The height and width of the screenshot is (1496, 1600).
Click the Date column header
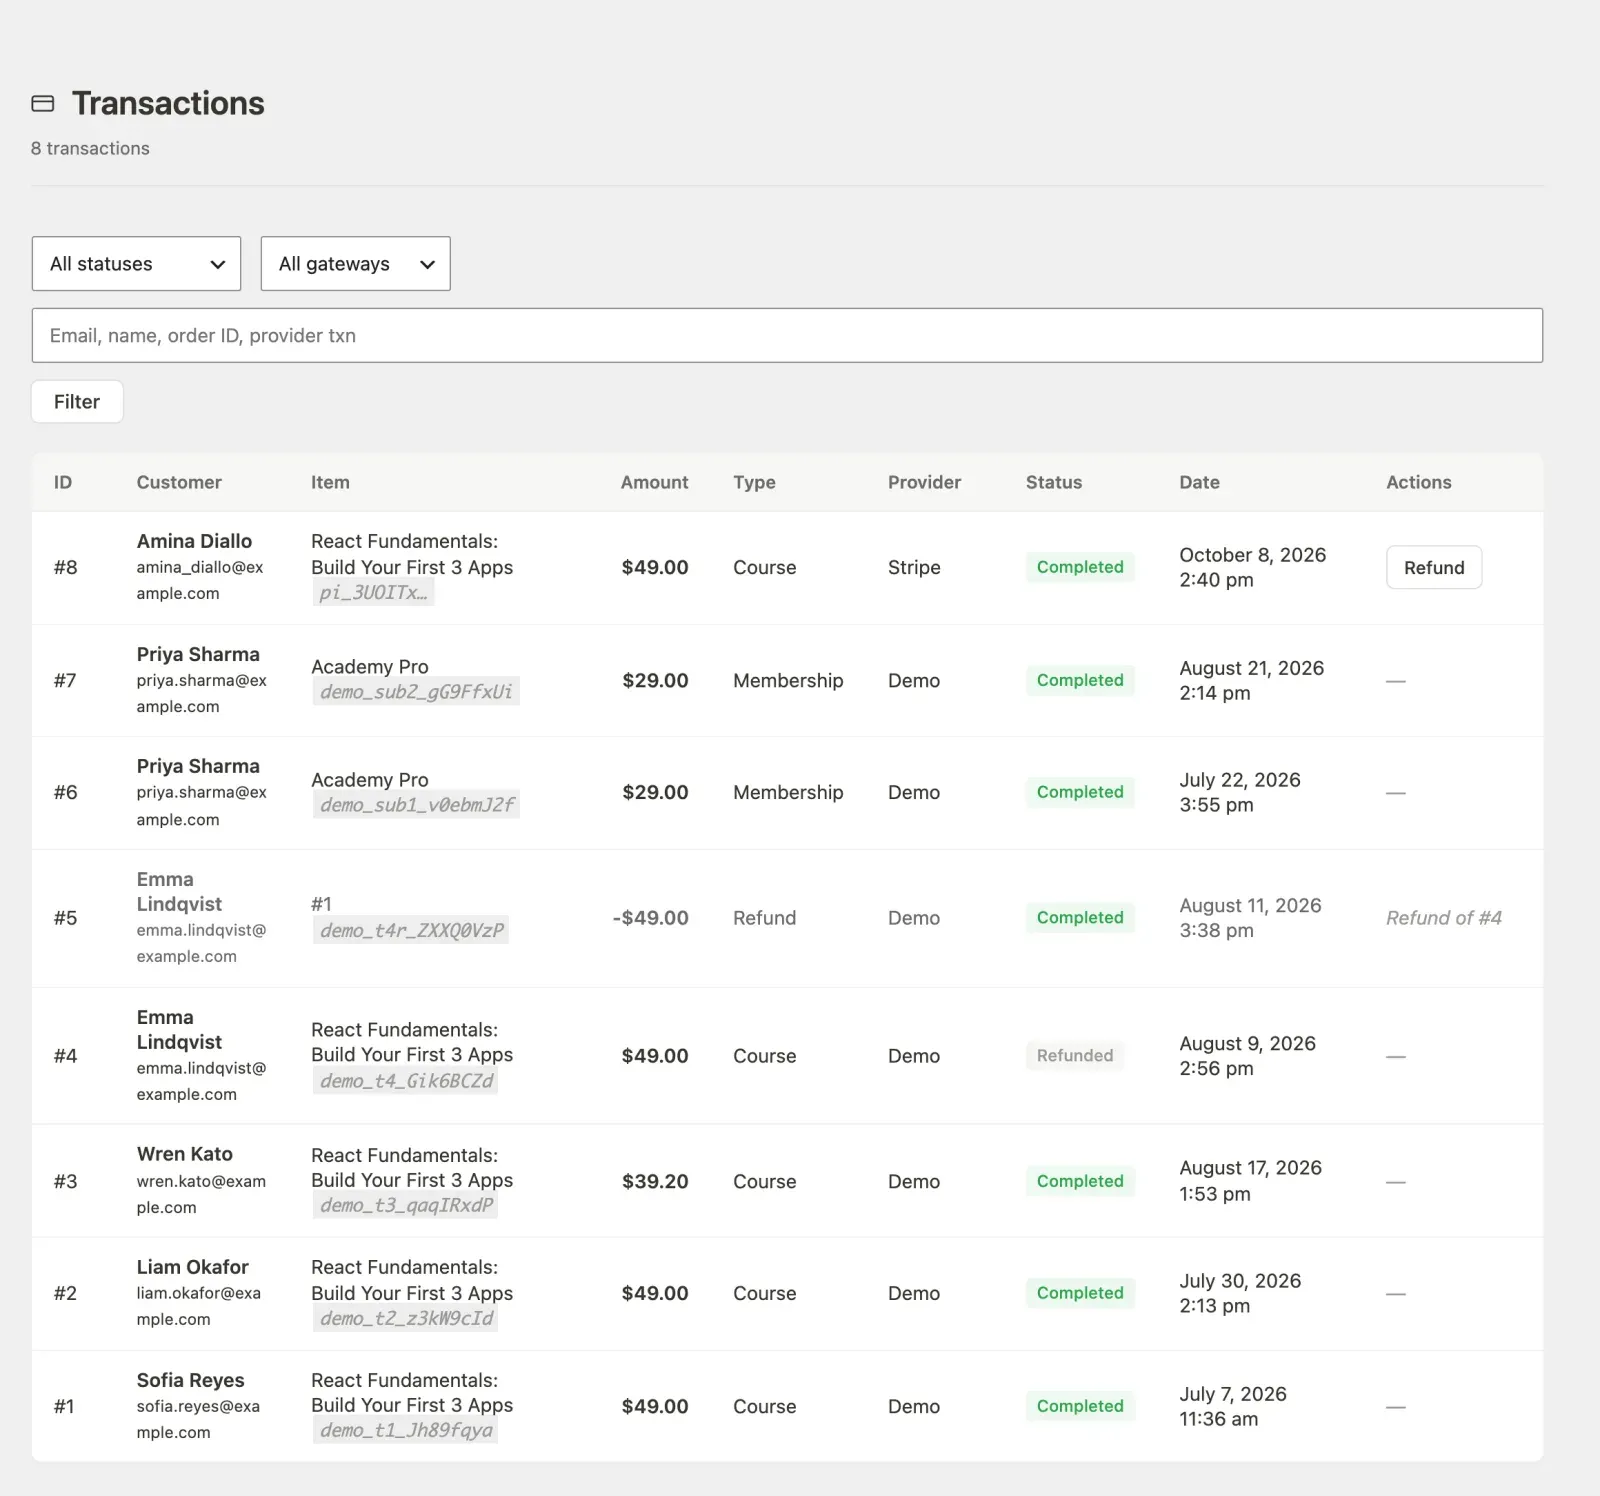[1199, 483]
